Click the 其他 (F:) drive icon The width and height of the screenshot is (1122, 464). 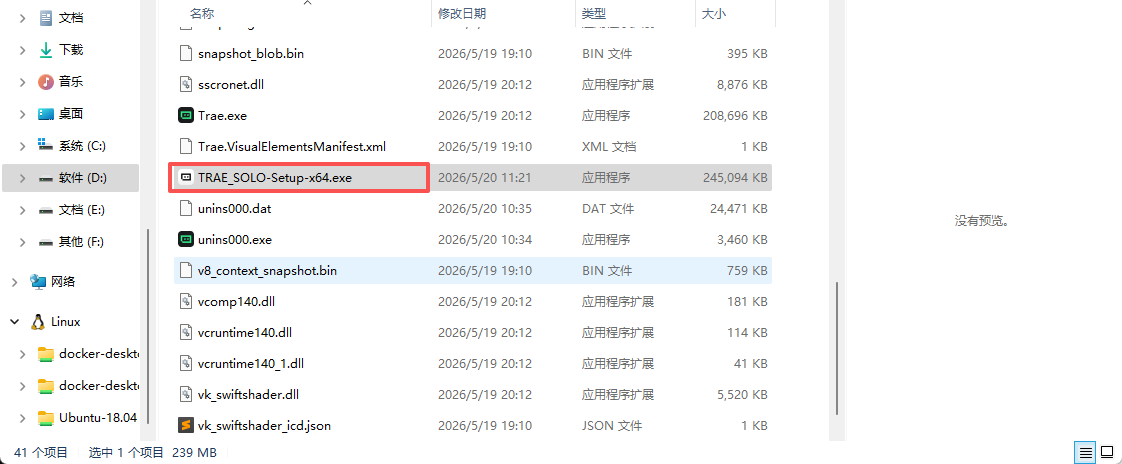pyautogui.click(x=46, y=242)
